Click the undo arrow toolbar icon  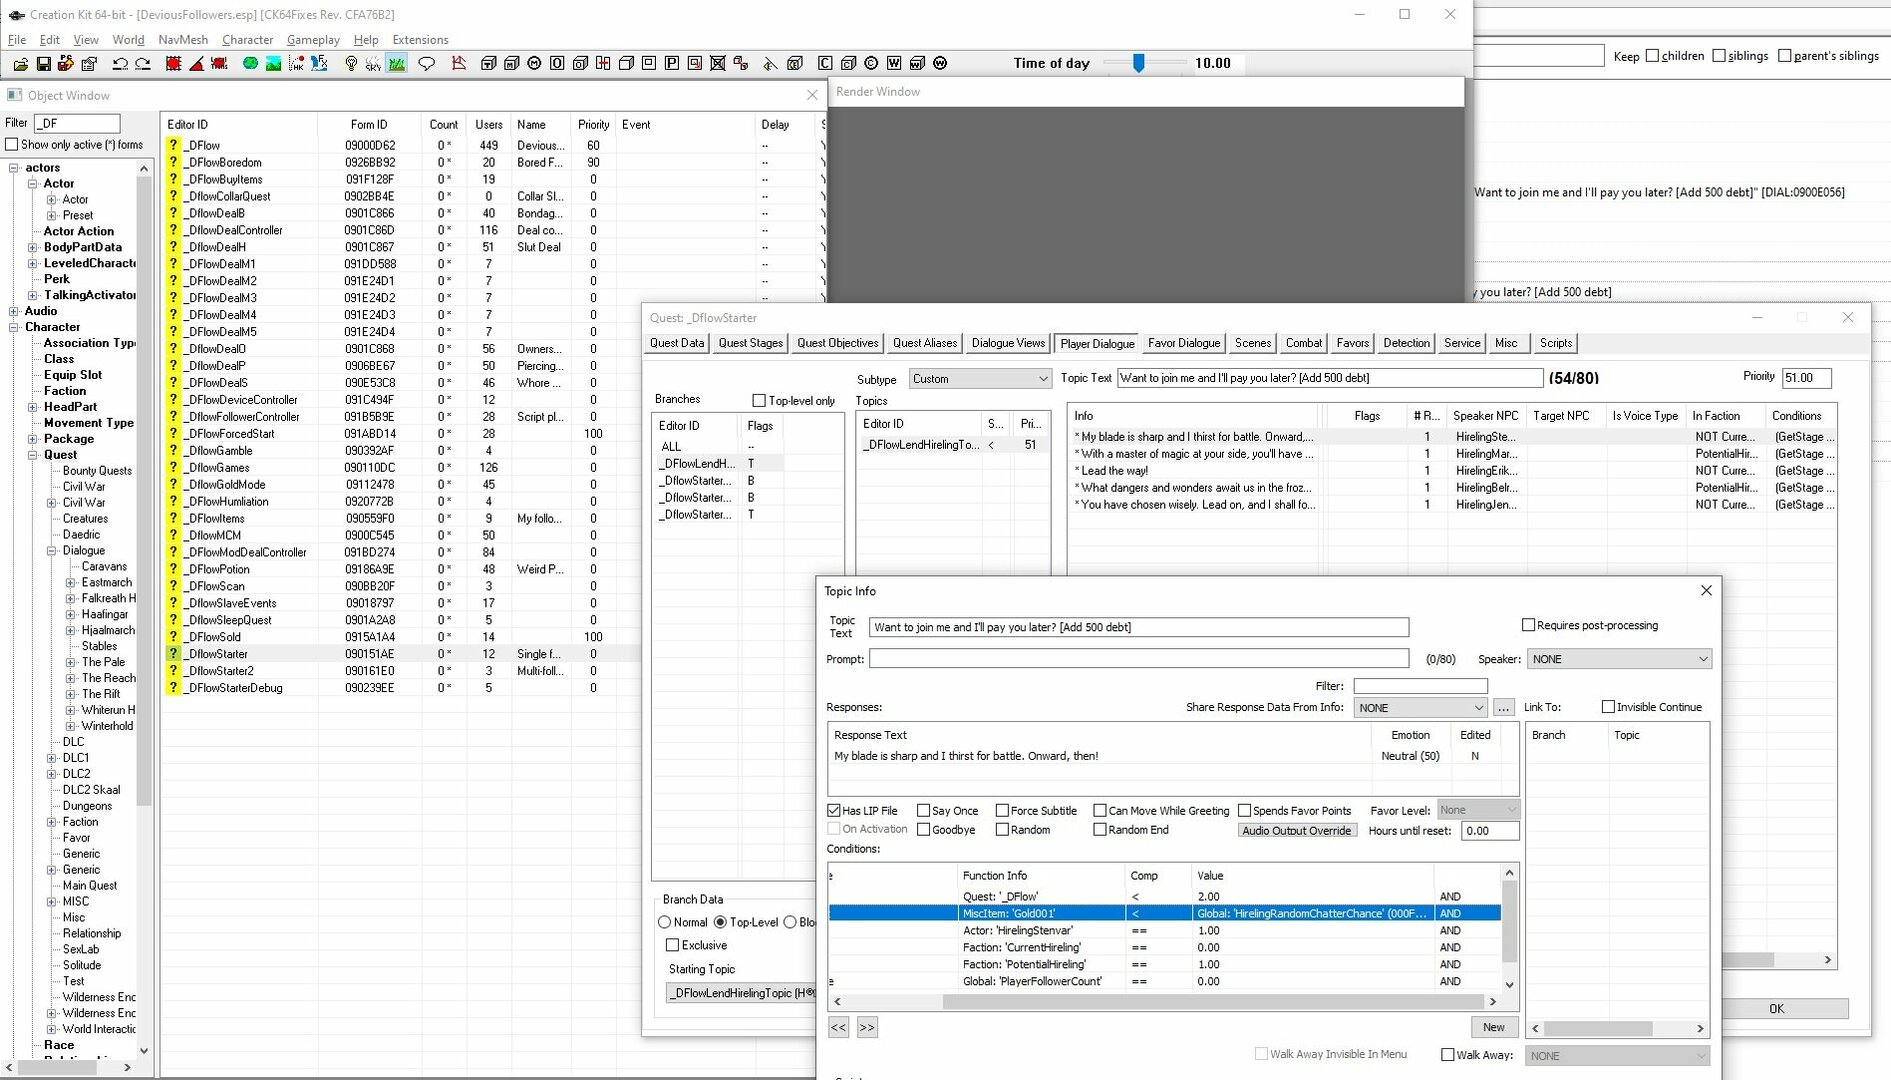coord(120,63)
